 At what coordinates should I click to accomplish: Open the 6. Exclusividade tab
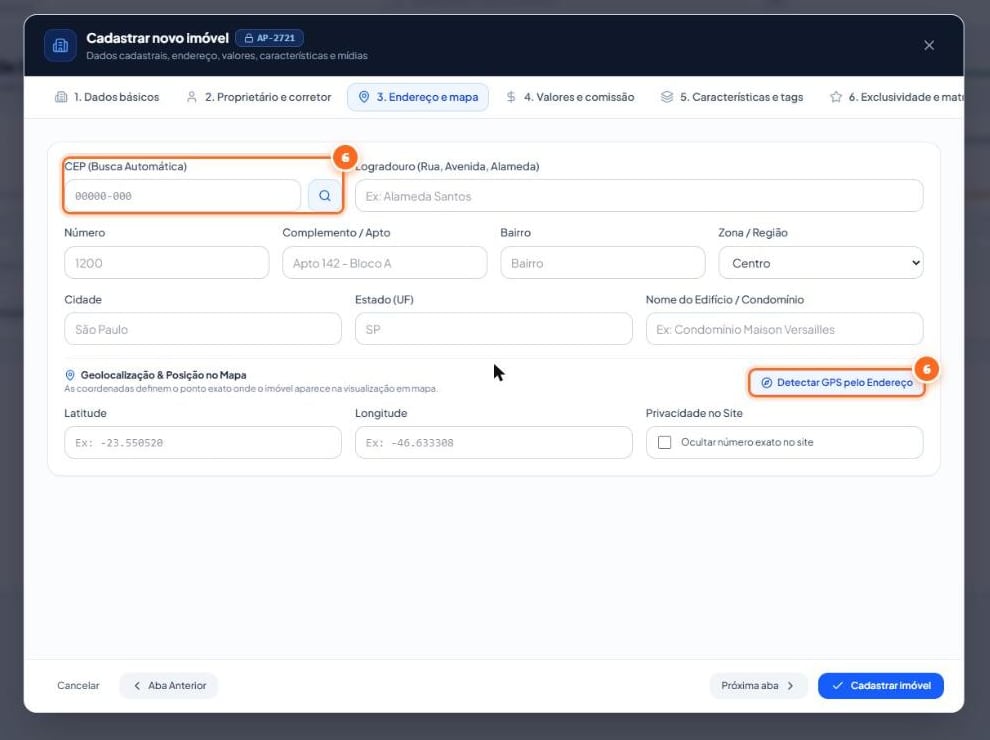pos(897,97)
